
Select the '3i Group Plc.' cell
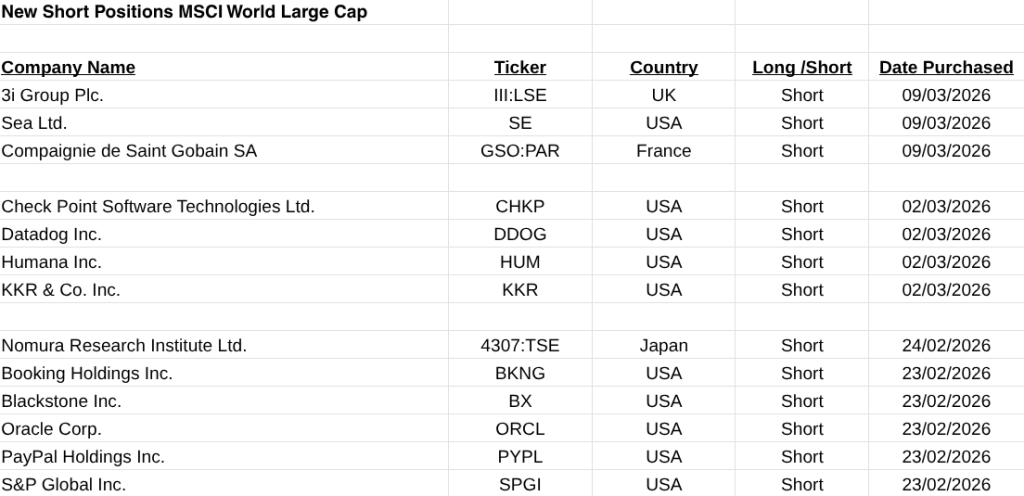52,95
